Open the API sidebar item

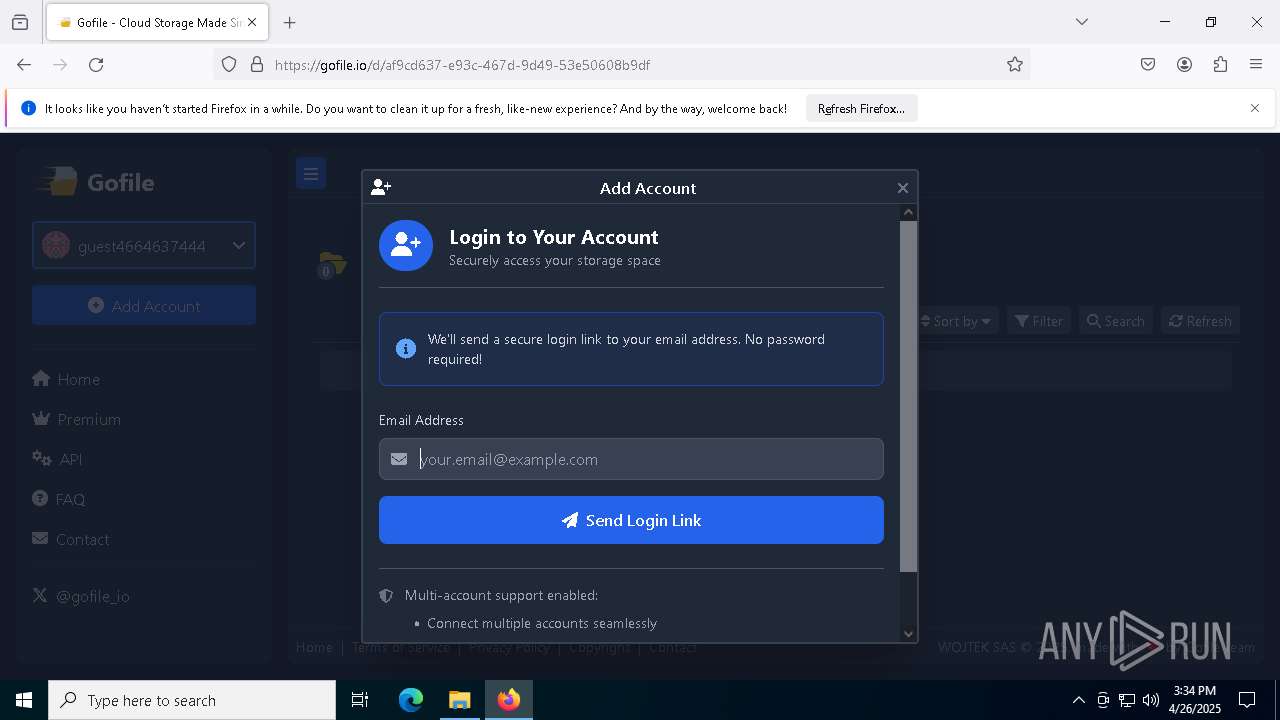tap(57, 459)
